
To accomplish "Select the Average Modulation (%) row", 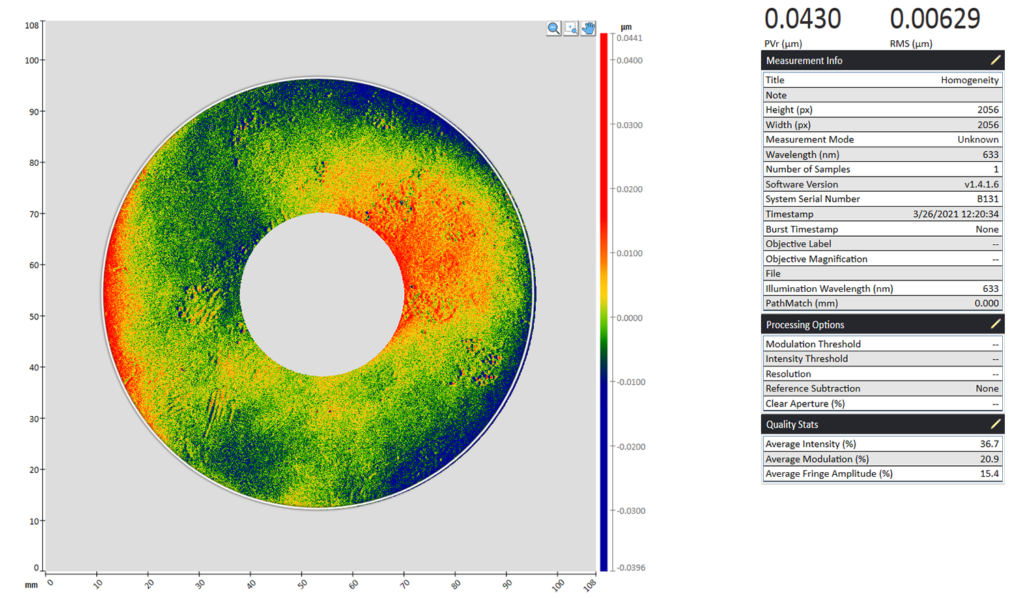I will click(x=880, y=458).
